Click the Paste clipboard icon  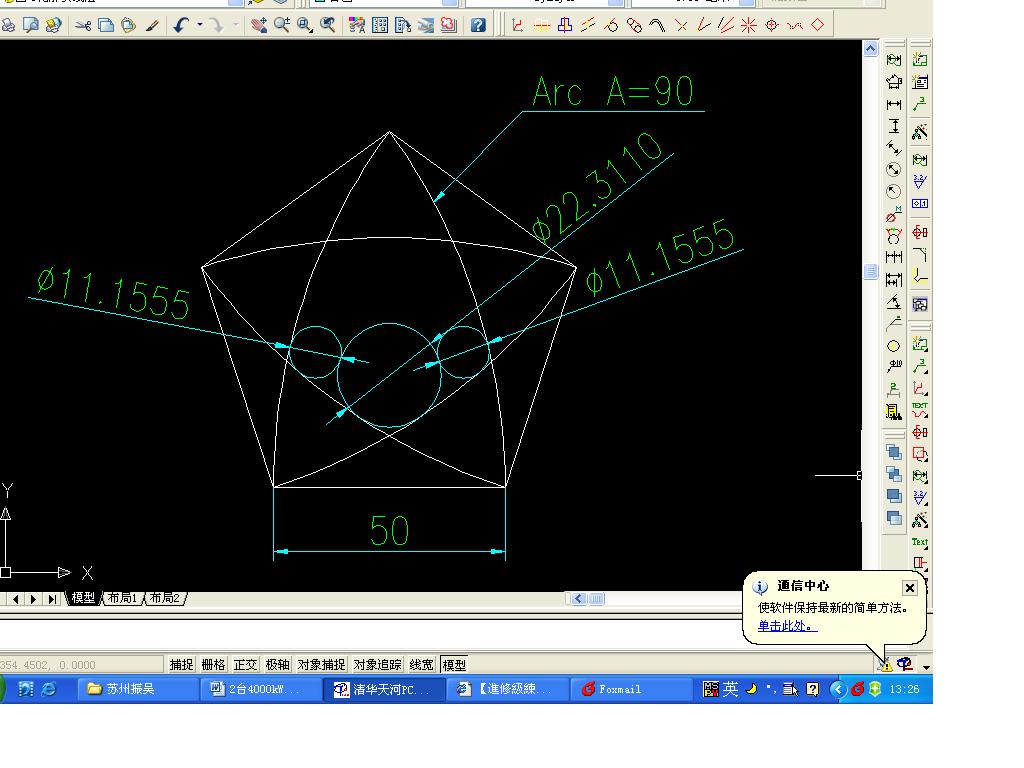tap(129, 25)
